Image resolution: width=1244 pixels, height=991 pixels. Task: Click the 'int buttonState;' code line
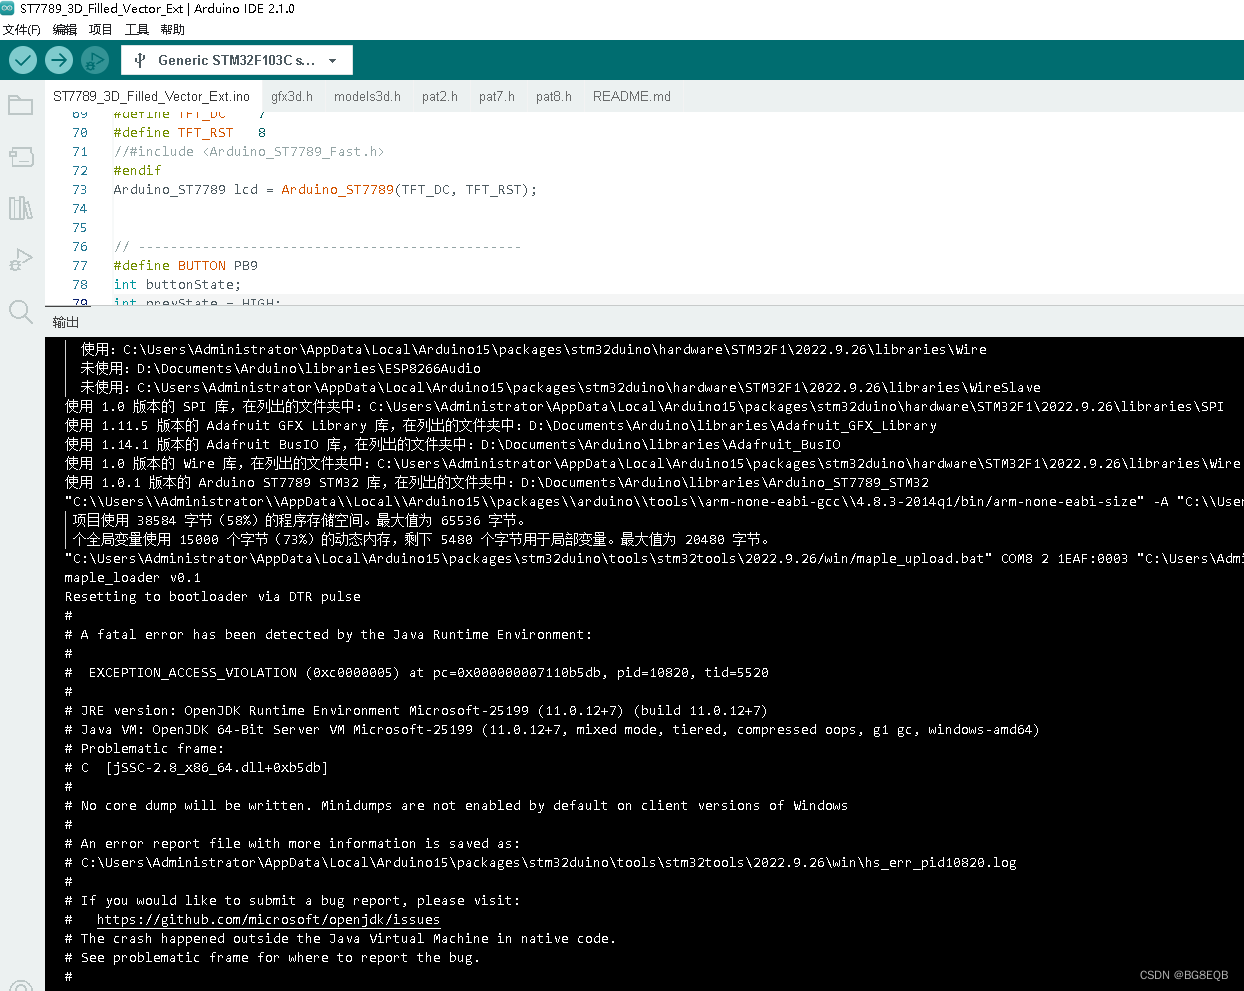point(177,285)
